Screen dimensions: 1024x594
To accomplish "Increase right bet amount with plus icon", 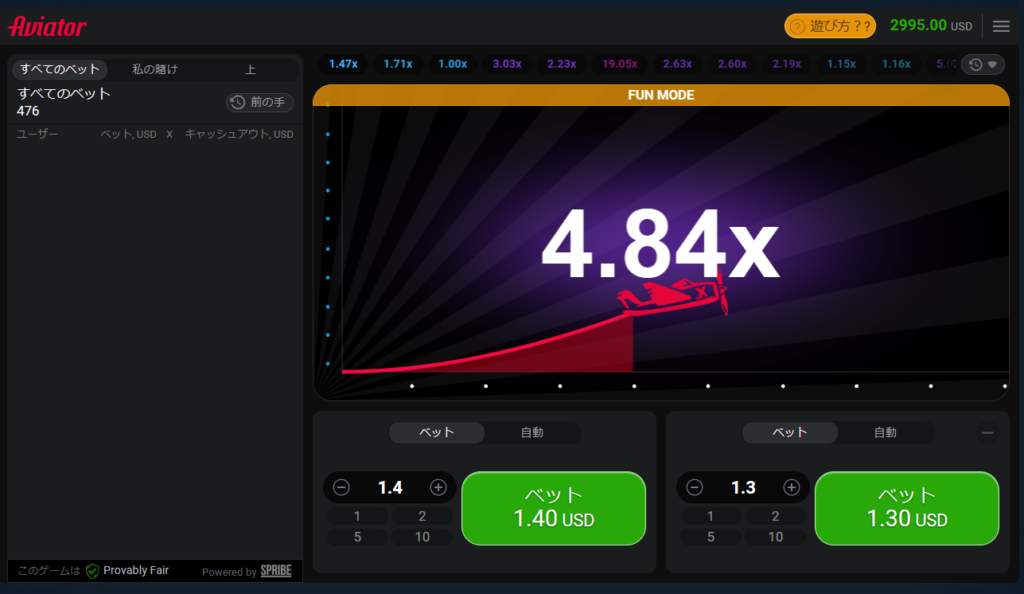I will 791,488.
